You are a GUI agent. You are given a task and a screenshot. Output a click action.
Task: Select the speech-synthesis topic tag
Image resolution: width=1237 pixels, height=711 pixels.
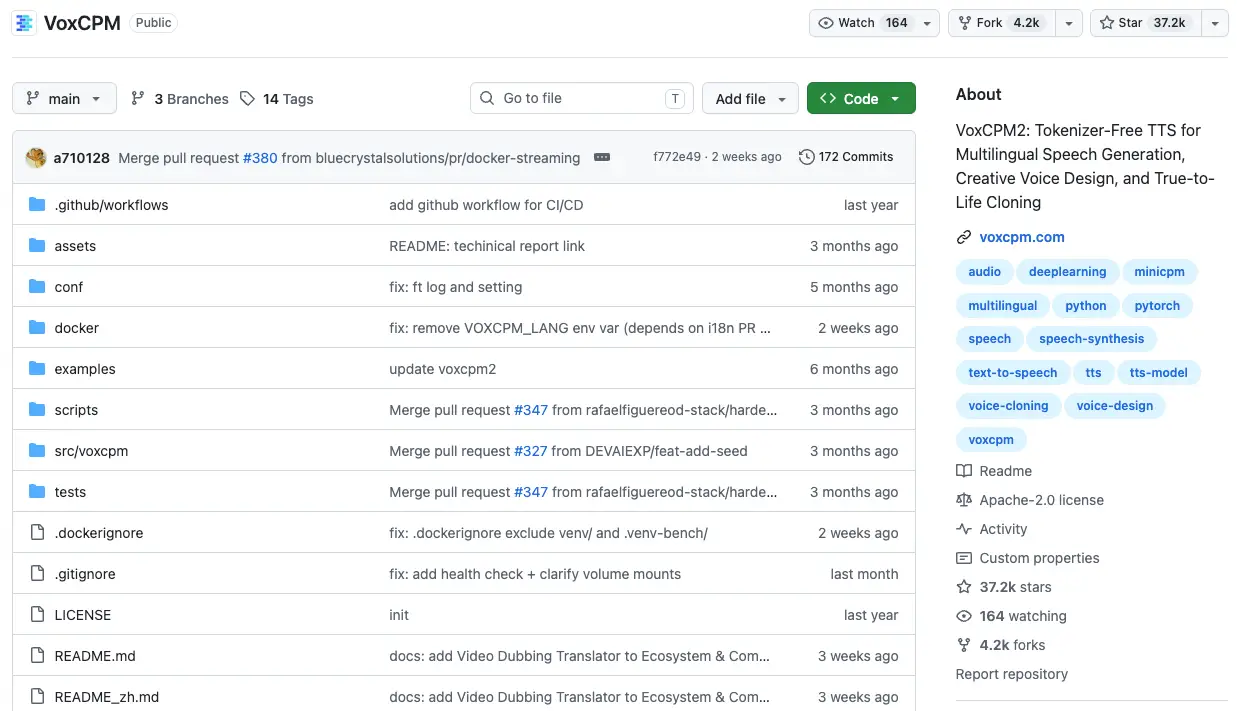(1092, 339)
